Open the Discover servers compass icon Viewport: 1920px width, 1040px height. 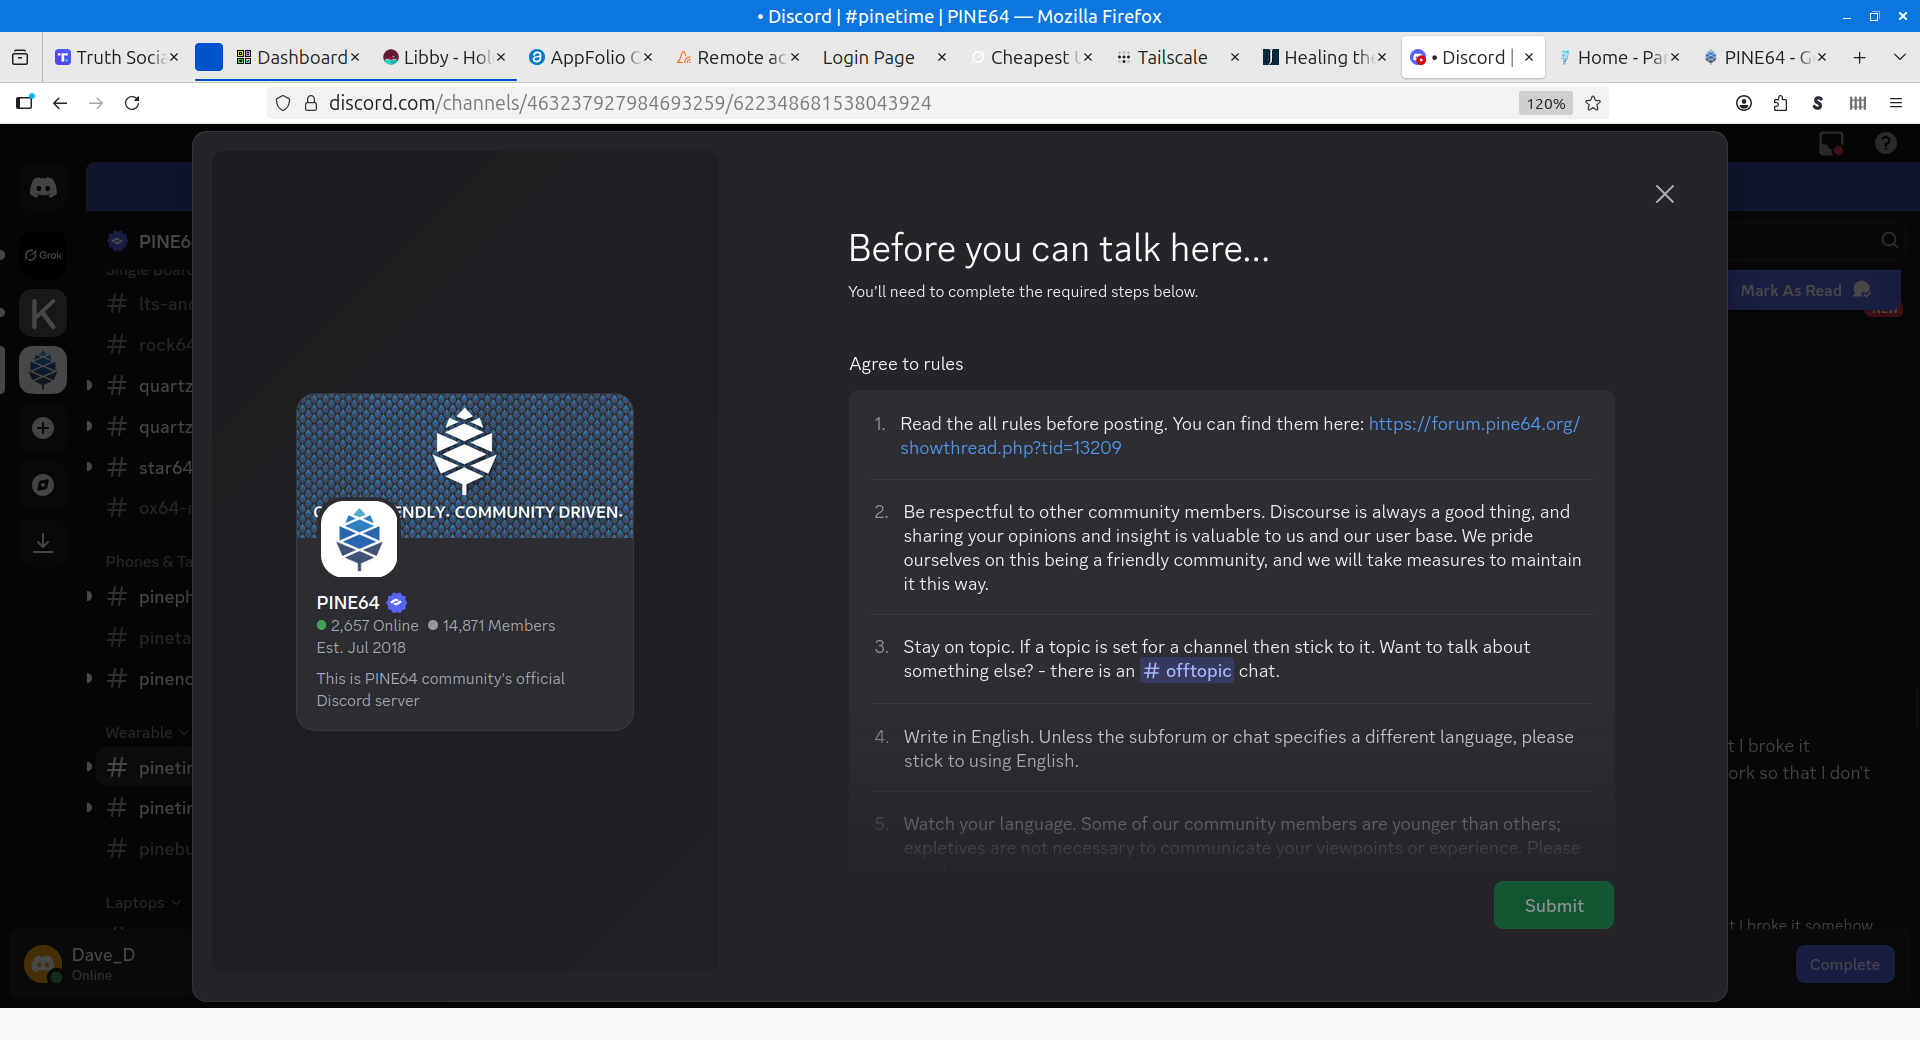coord(43,485)
